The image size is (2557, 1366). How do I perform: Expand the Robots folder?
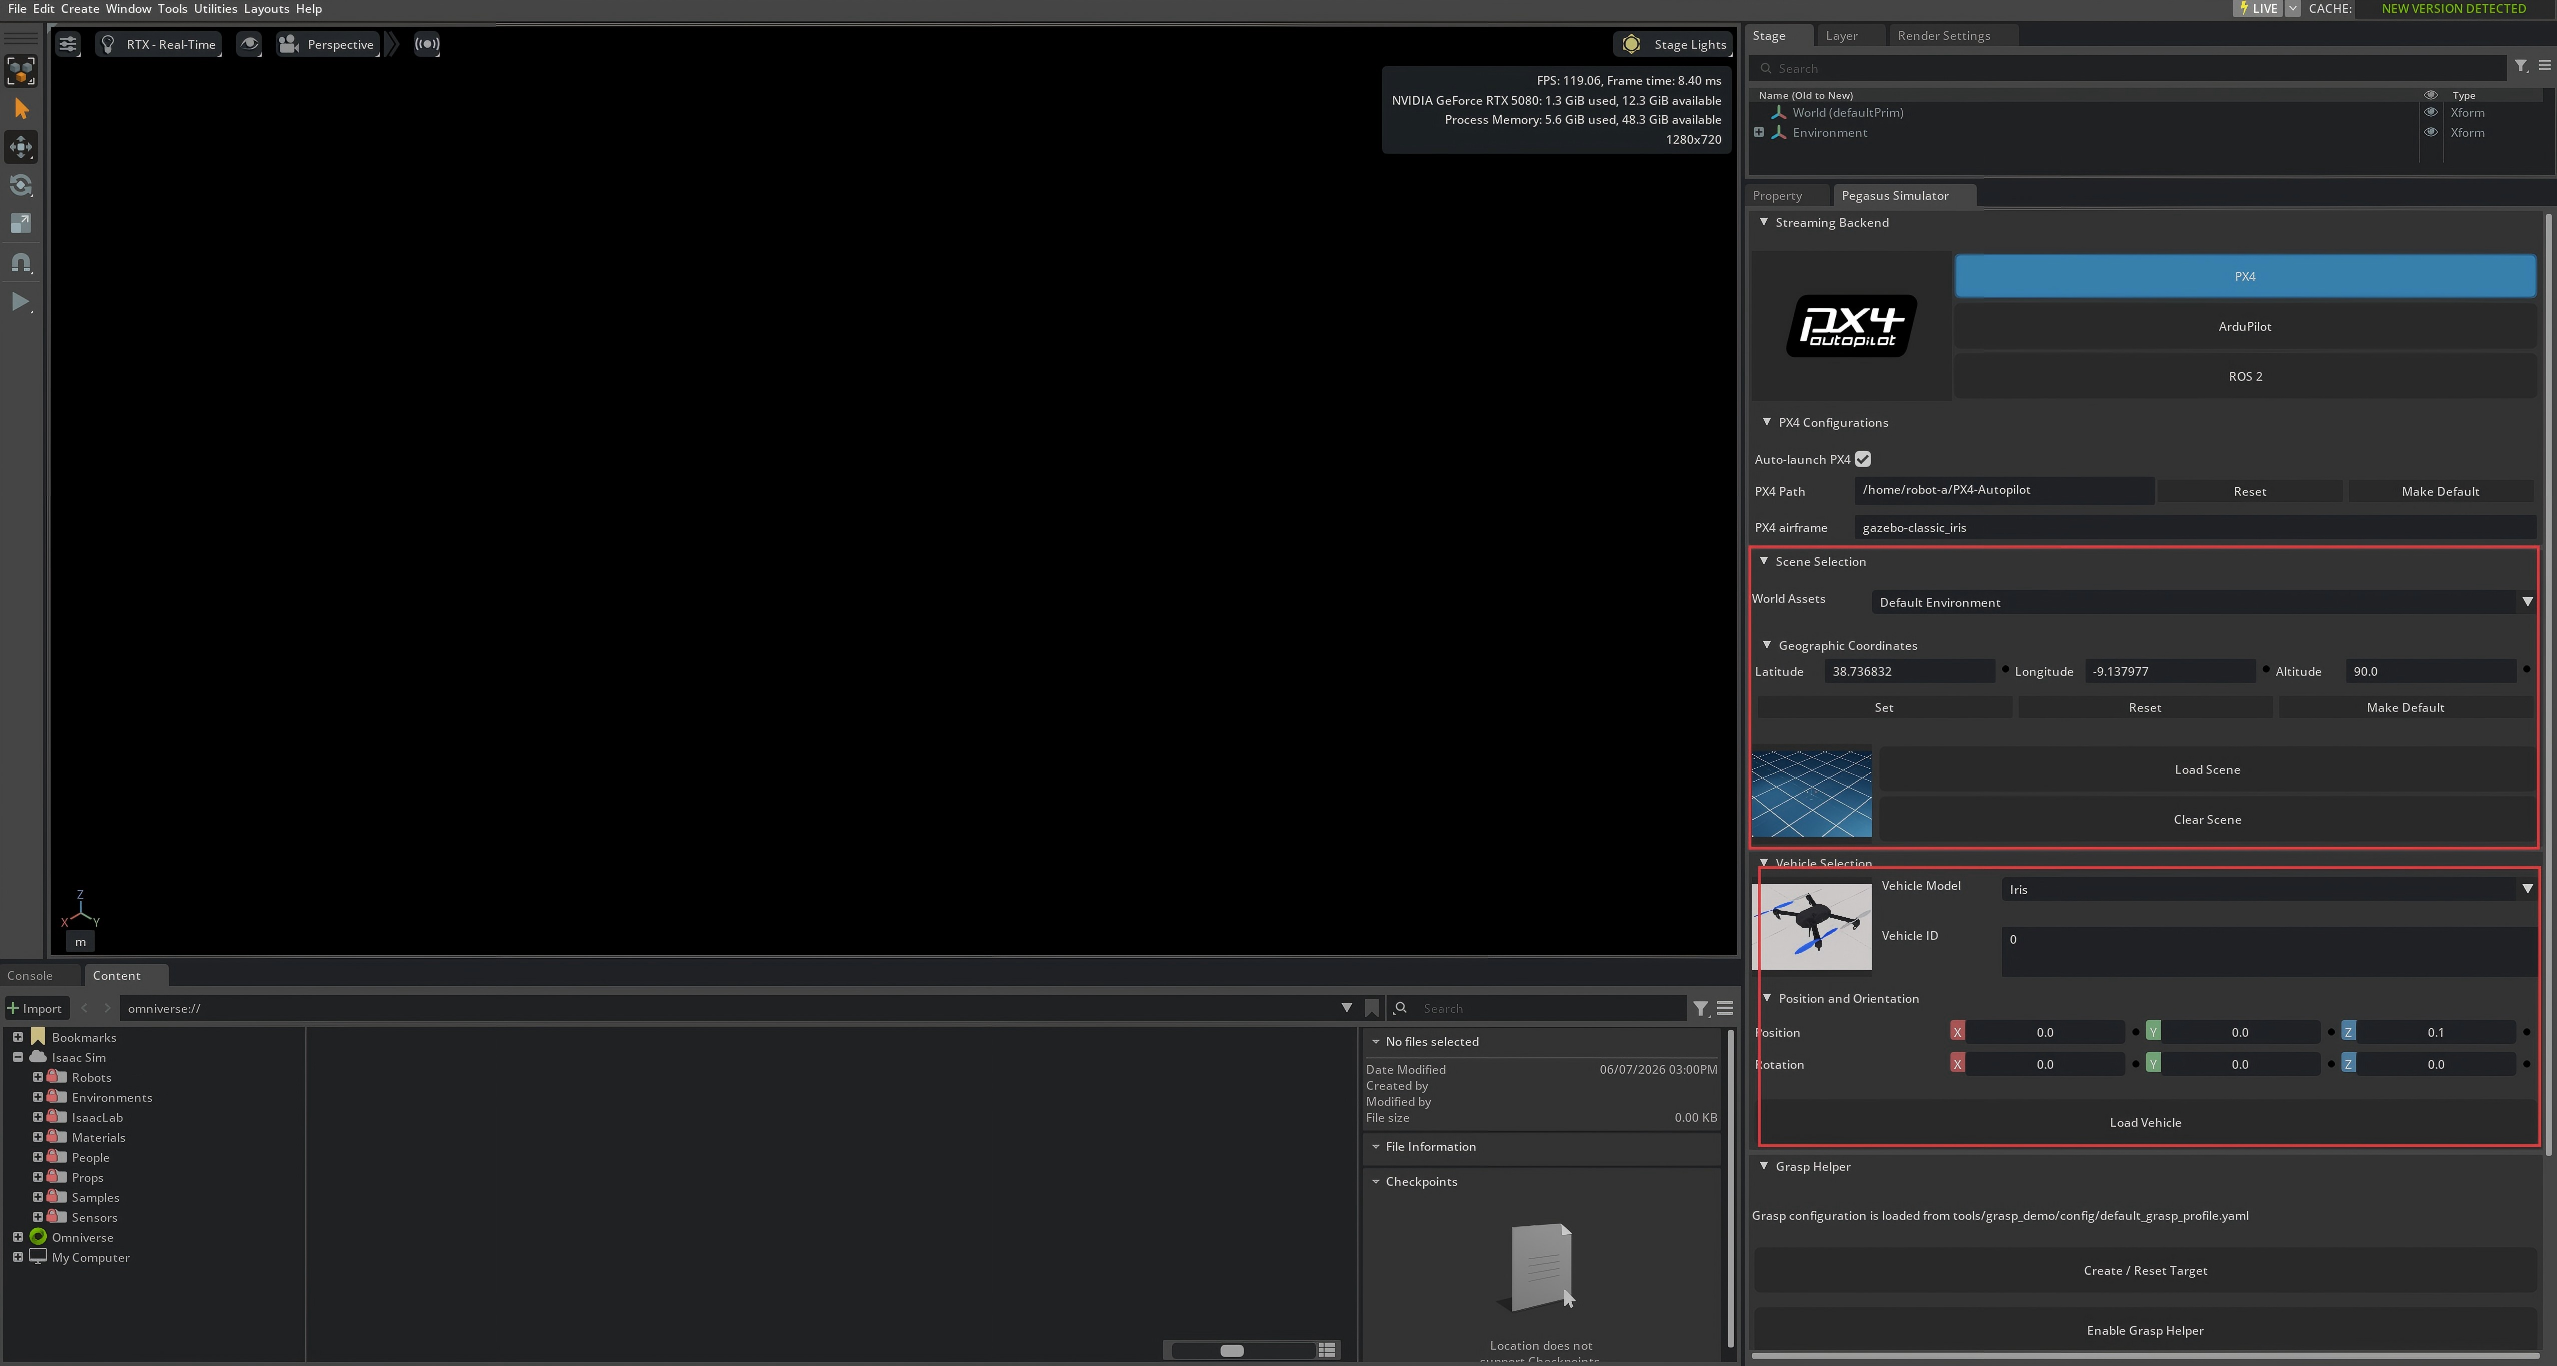(x=37, y=1077)
